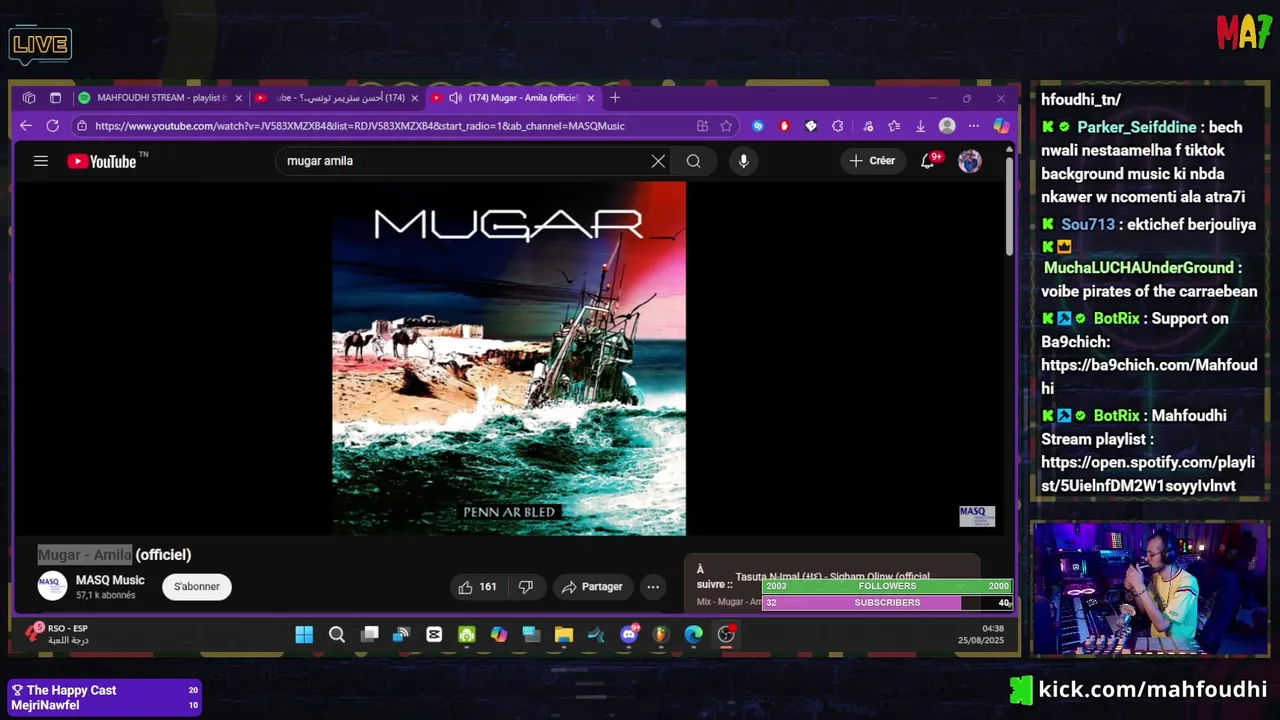Viewport: 1280px width, 720px height.
Task: Go back in the browser
Action: pos(26,126)
